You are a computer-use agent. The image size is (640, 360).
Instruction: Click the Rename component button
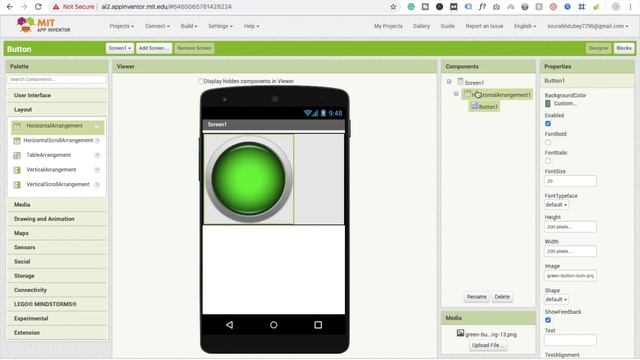pyautogui.click(x=477, y=297)
